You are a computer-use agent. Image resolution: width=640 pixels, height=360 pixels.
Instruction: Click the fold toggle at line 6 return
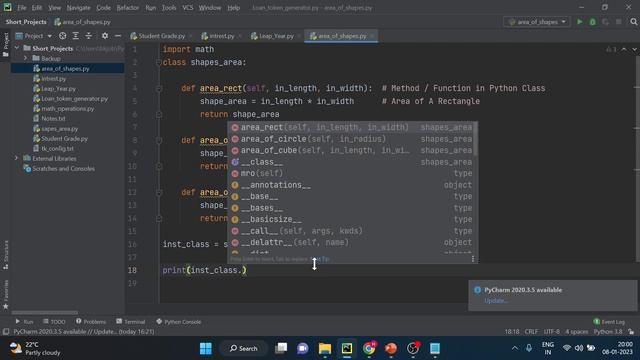159,115
